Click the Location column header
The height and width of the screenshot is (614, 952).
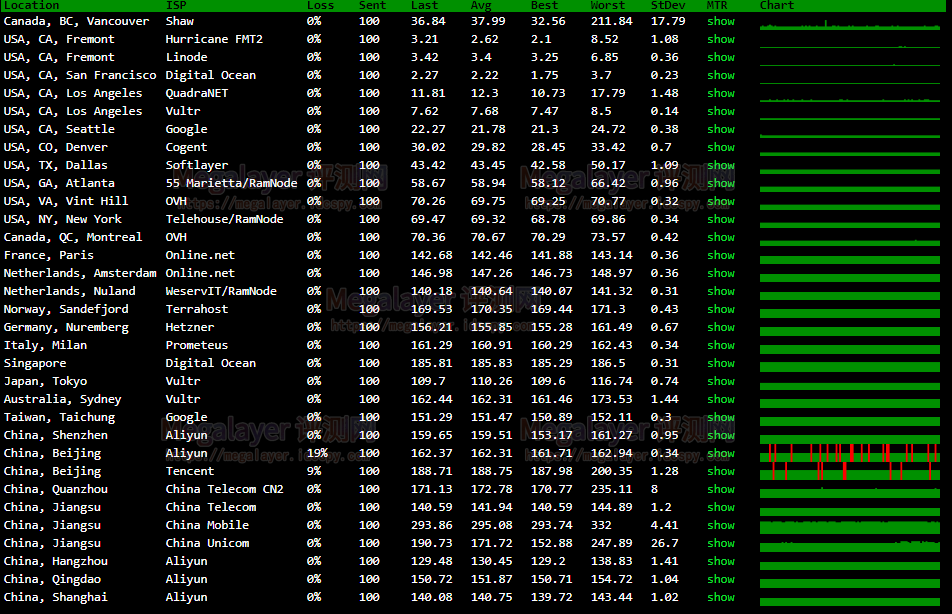(x=32, y=5)
